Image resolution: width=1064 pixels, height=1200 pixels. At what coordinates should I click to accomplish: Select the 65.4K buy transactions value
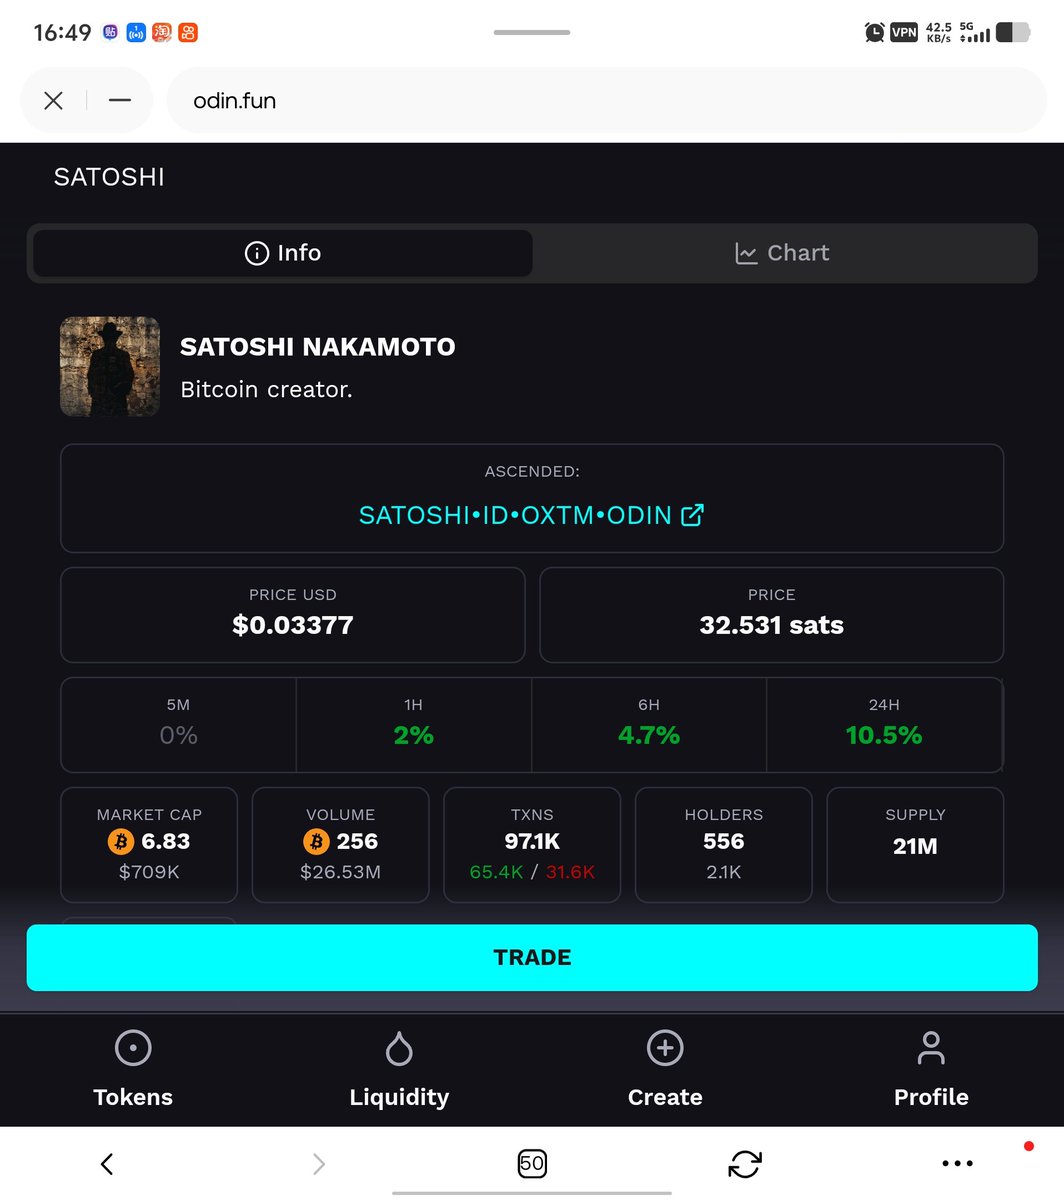pyautogui.click(x=496, y=872)
